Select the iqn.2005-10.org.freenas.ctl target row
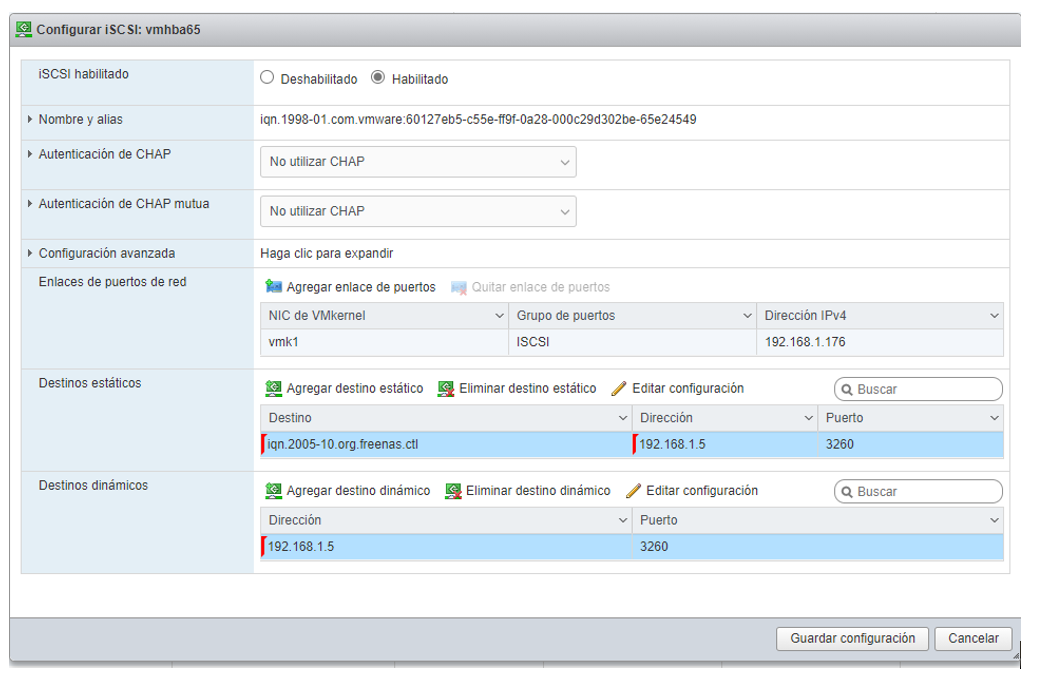 click(x=446, y=445)
